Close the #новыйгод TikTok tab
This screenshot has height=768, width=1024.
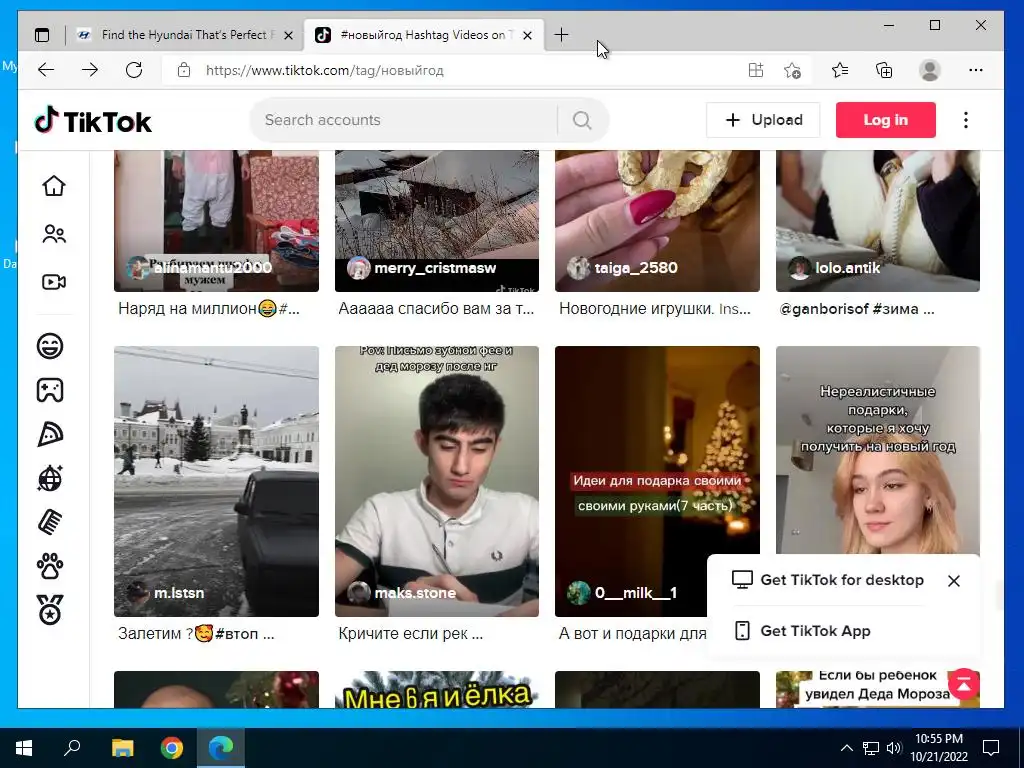528,36
